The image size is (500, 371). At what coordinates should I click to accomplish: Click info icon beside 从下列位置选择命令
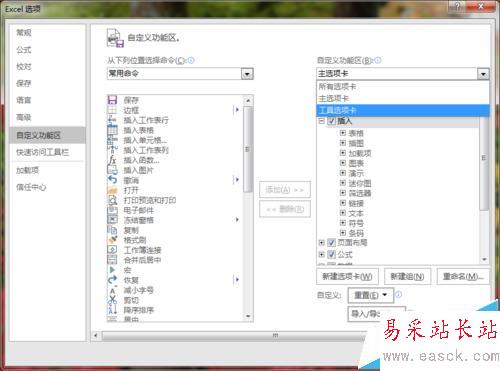point(191,60)
